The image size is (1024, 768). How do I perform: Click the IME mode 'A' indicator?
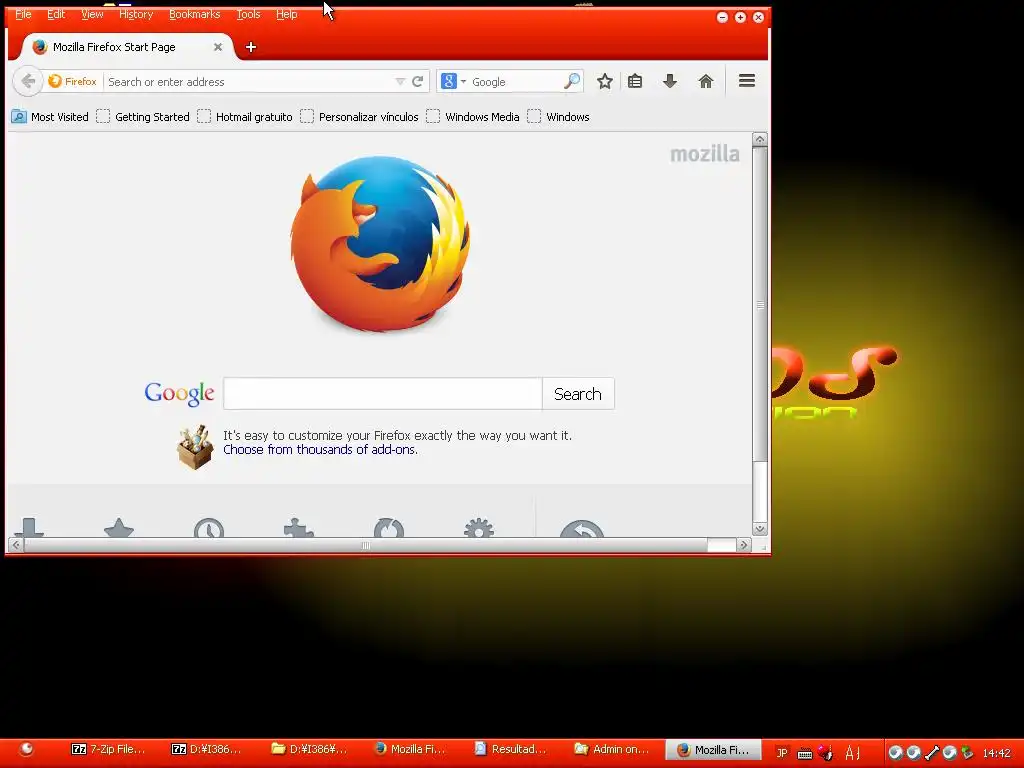850,753
